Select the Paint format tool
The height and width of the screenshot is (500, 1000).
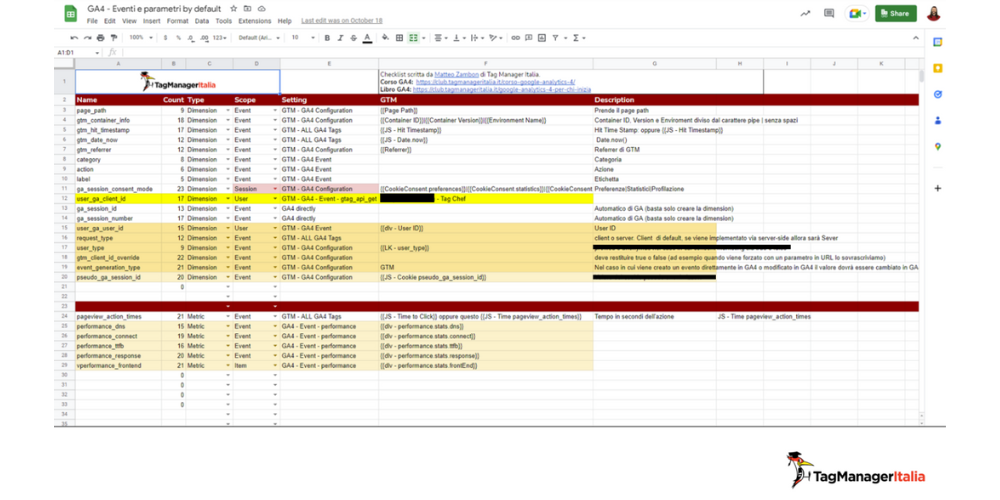pos(113,38)
